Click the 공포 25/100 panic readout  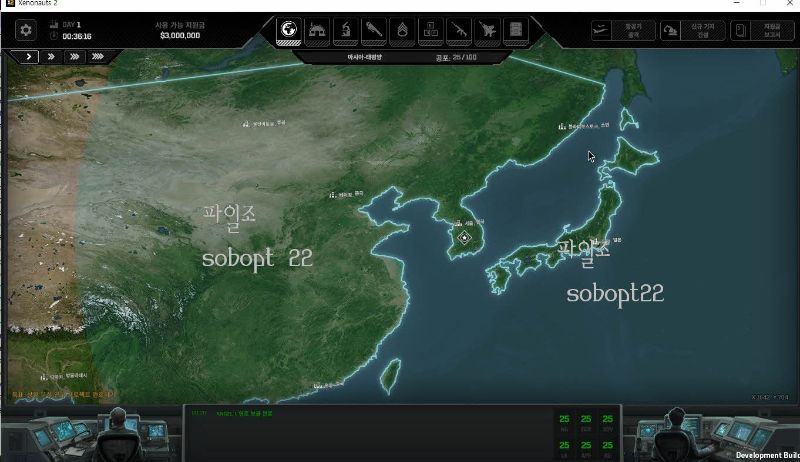(x=456, y=58)
